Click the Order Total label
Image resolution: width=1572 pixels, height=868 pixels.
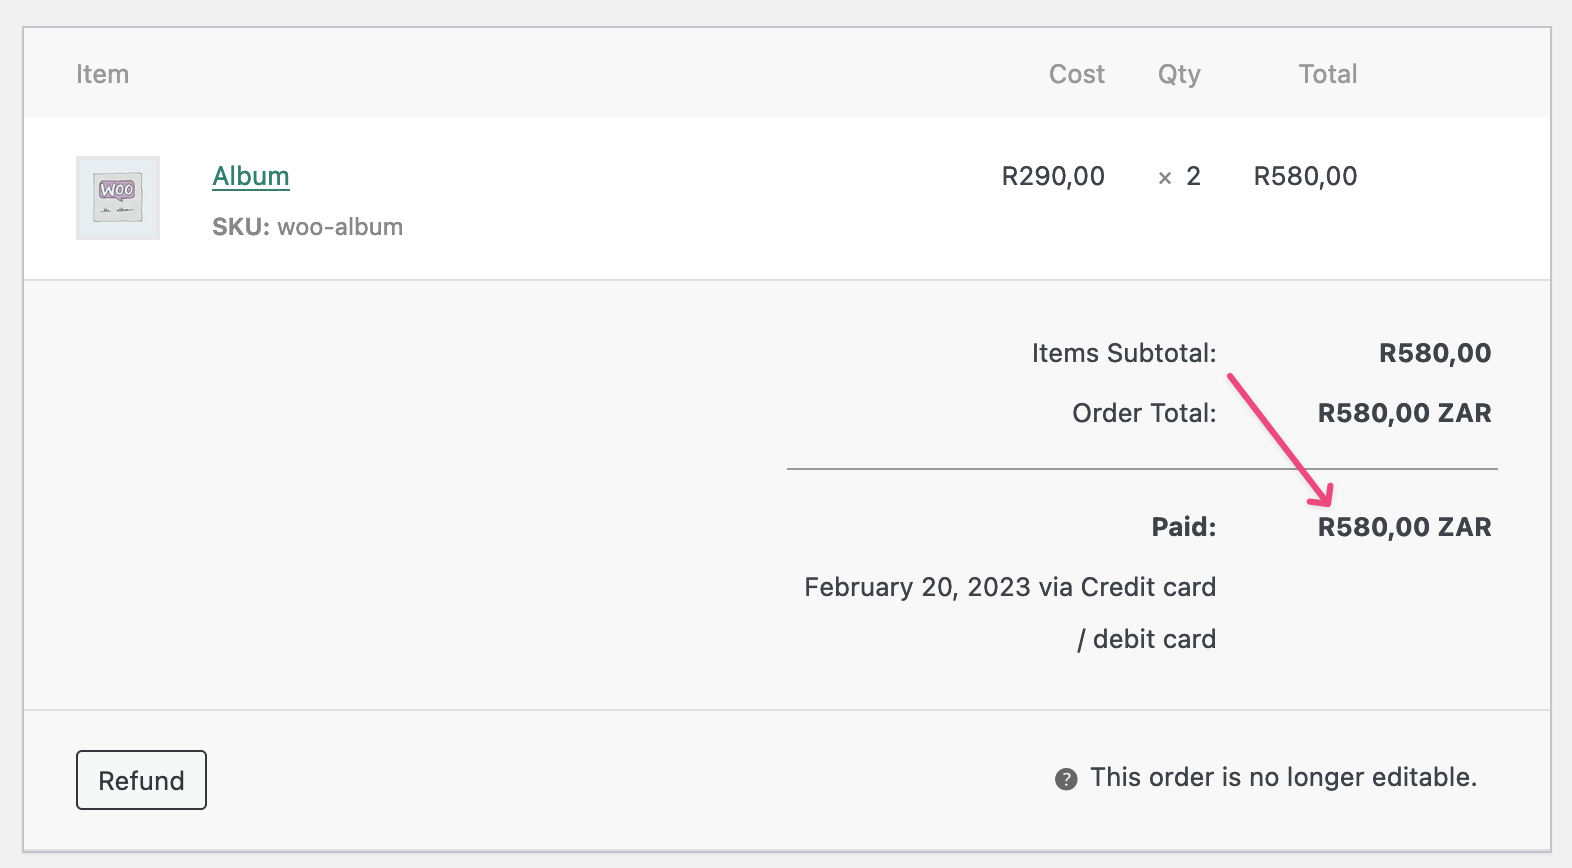click(1144, 413)
